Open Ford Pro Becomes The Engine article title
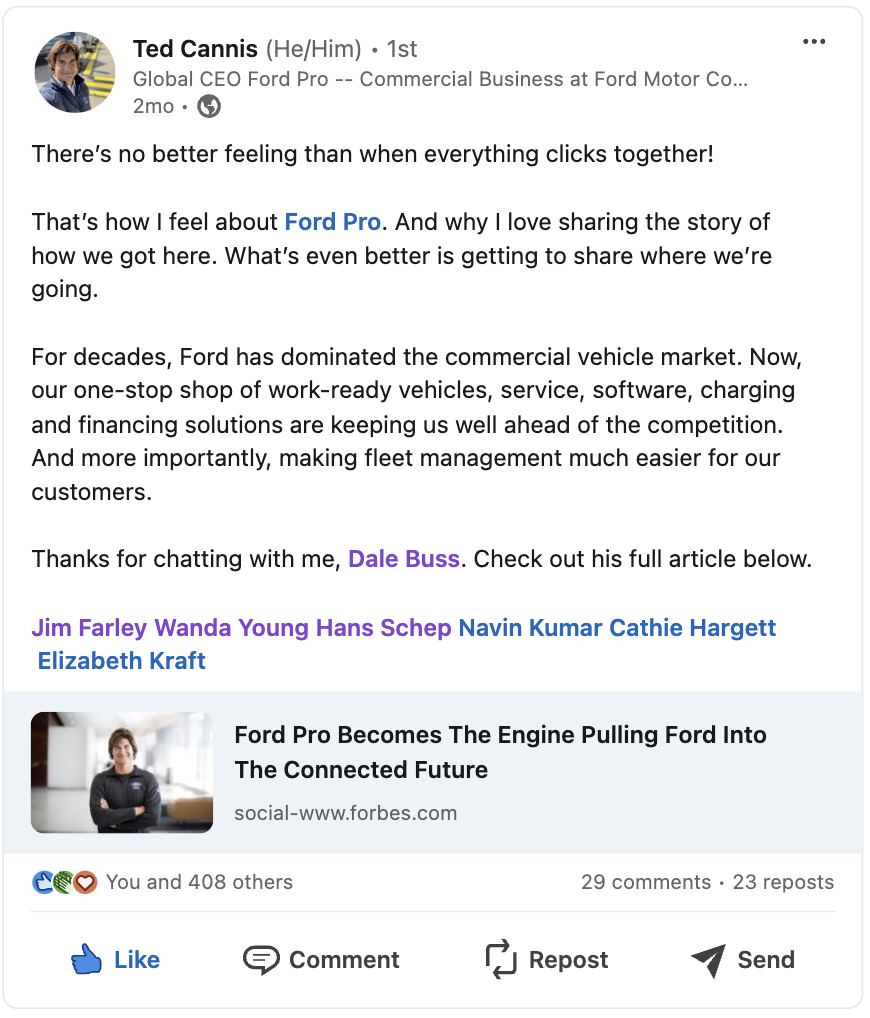This screenshot has height=1018, width=870. coord(501,752)
